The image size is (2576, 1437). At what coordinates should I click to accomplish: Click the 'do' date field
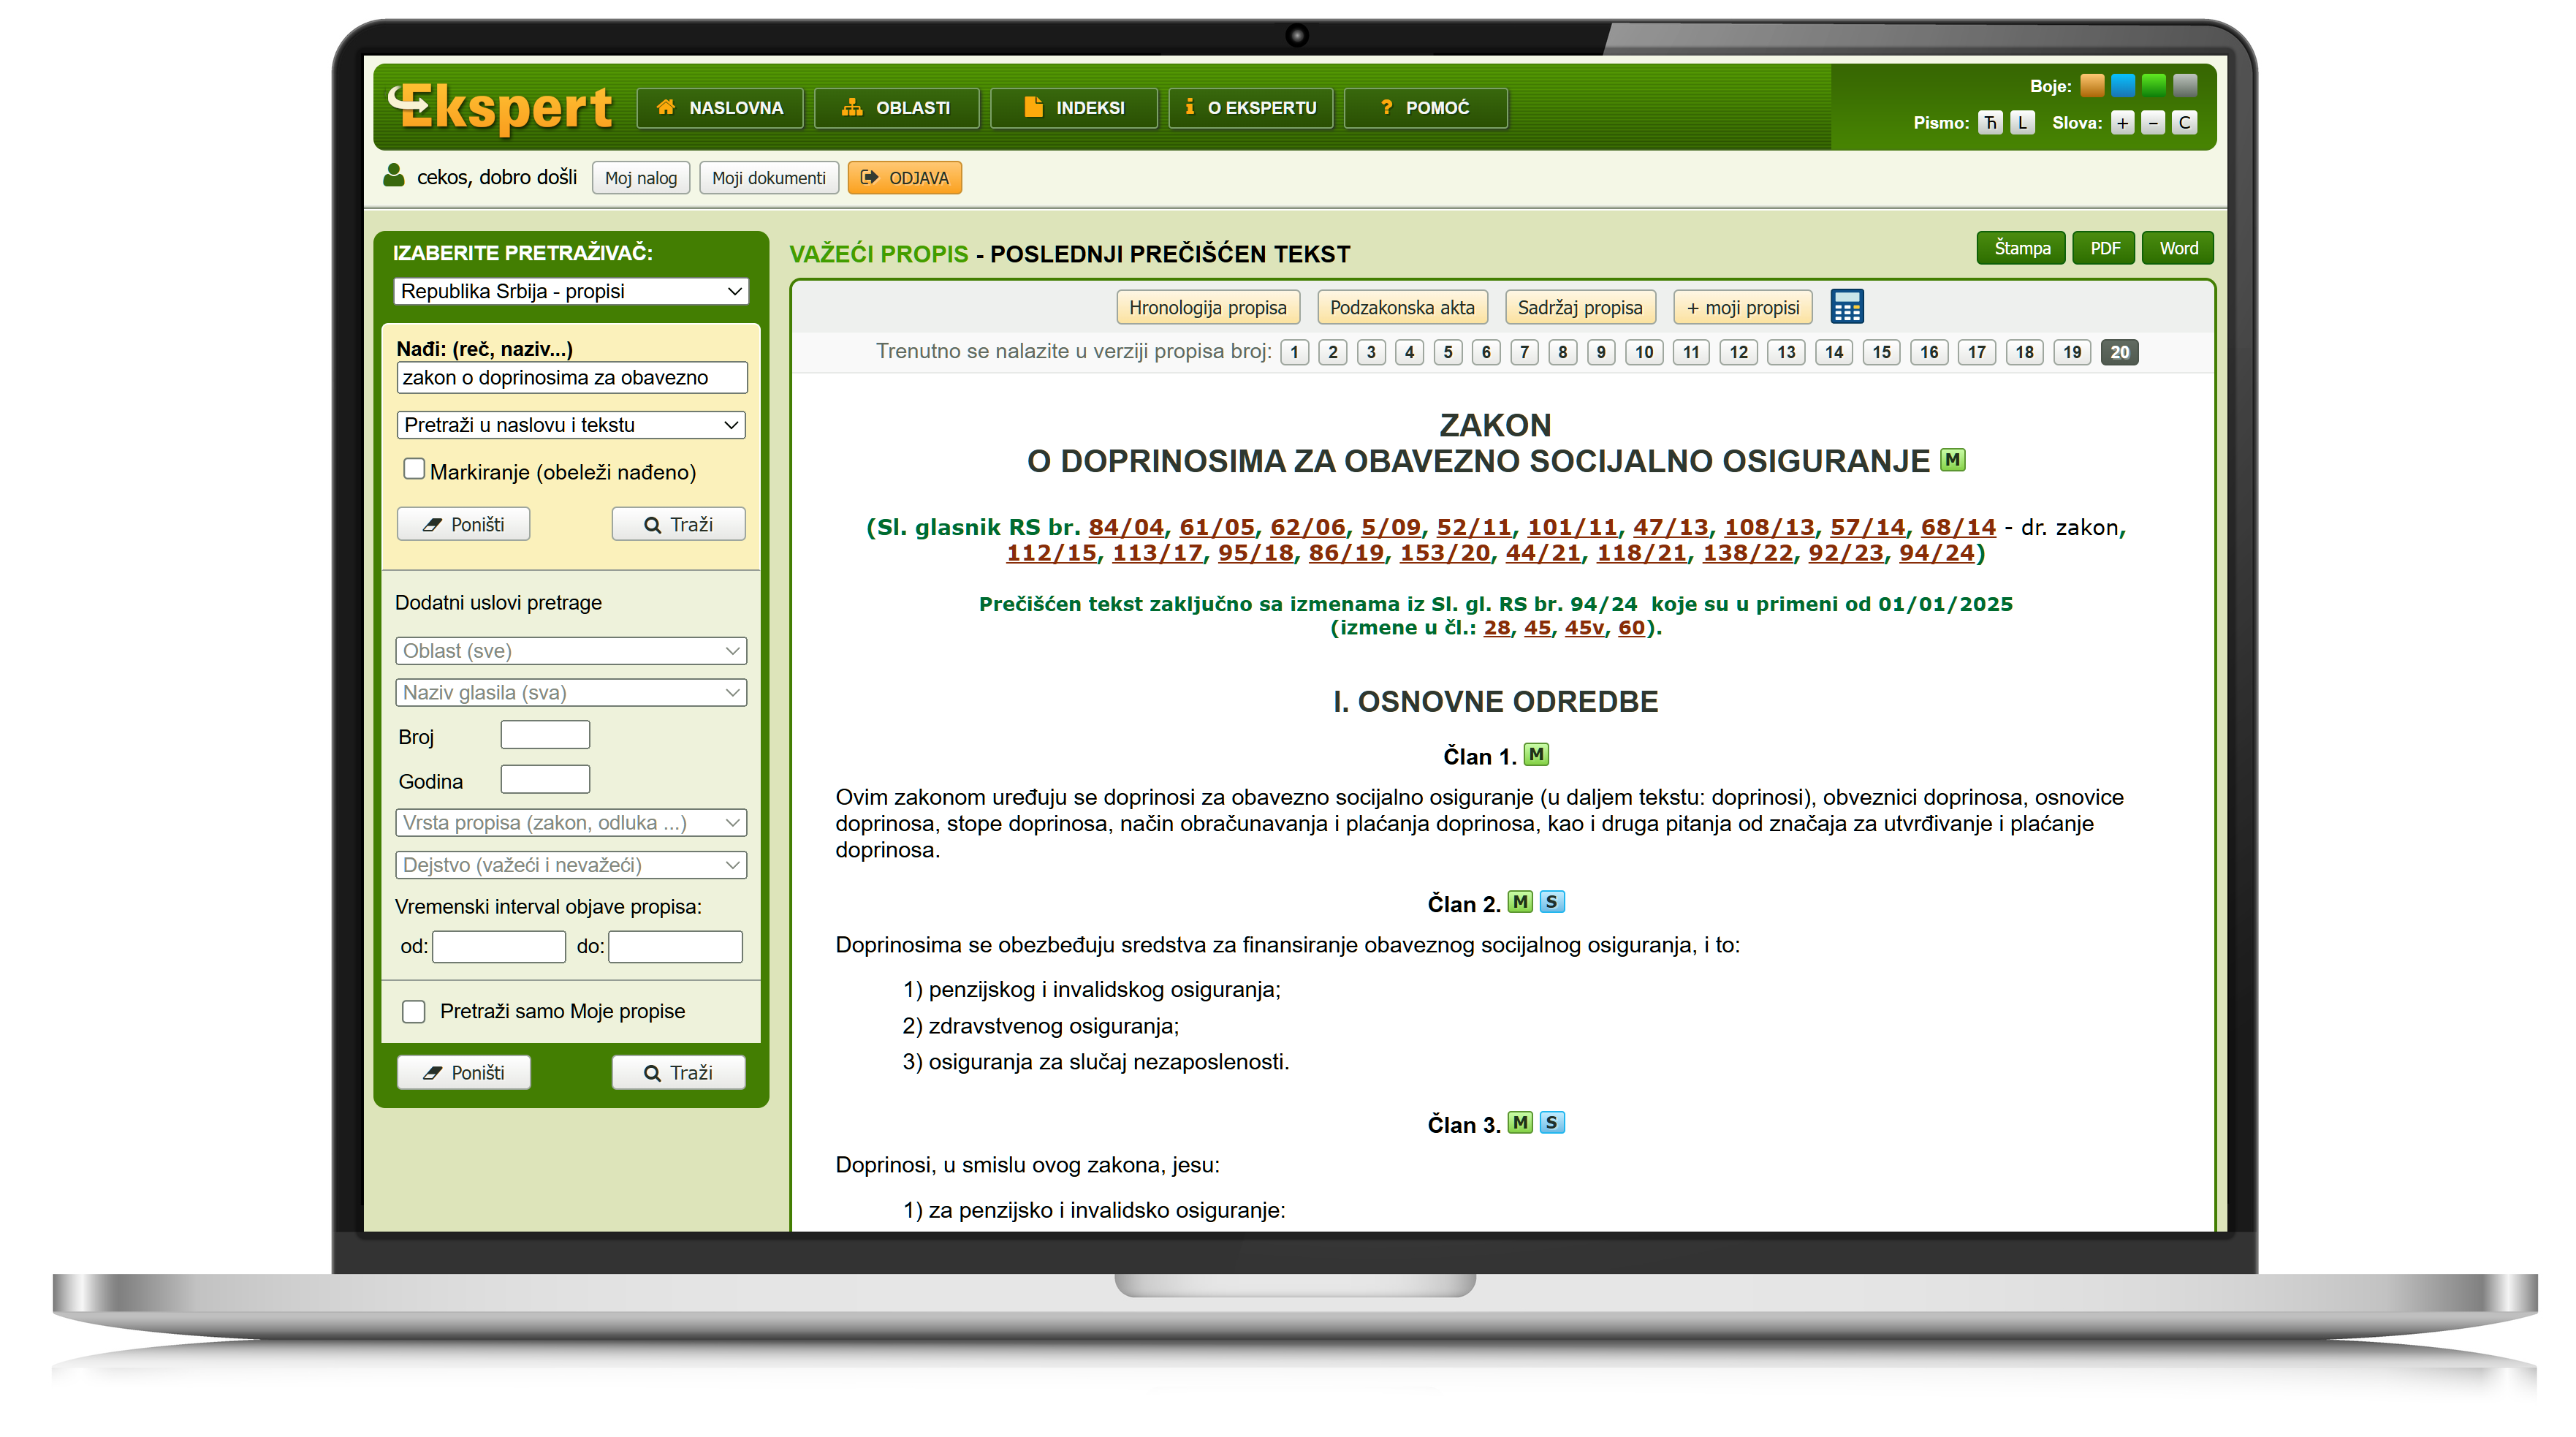(675, 947)
